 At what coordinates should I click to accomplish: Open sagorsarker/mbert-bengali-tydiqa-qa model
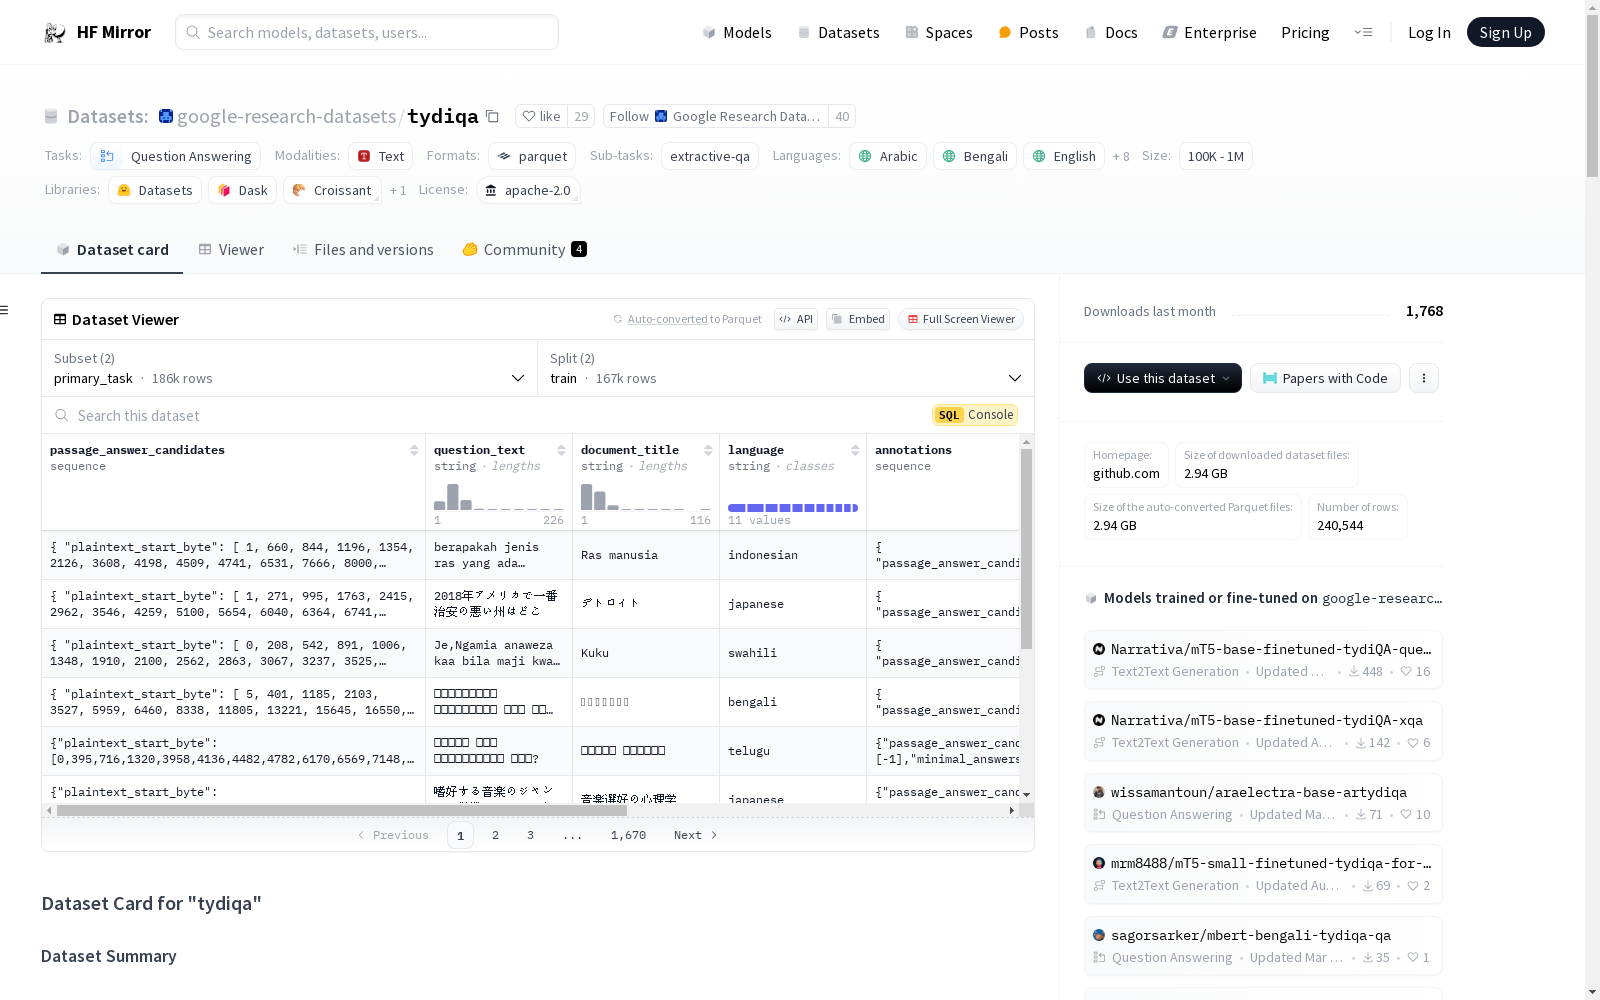(x=1263, y=946)
